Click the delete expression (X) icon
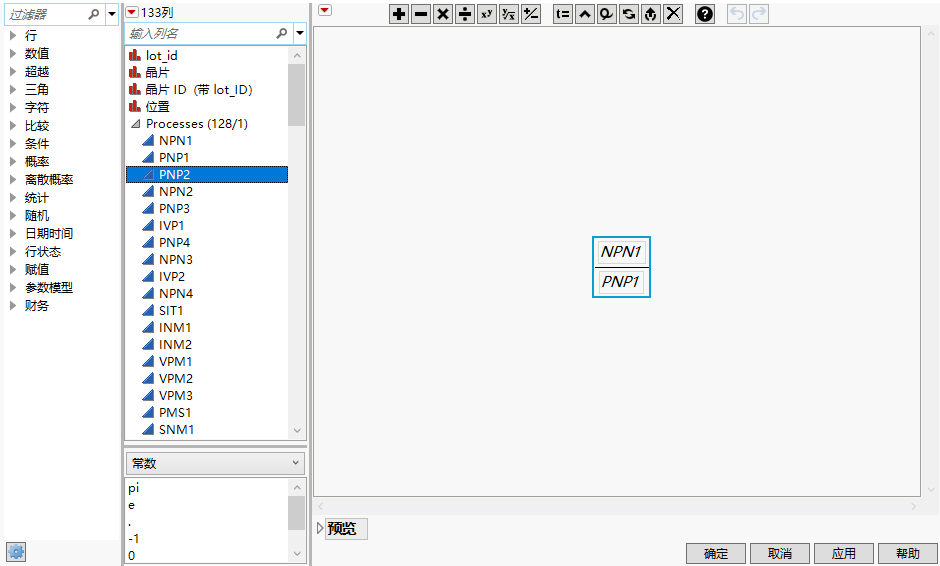The image size is (940, 566). pyautogui.click(x=673, y=14)
